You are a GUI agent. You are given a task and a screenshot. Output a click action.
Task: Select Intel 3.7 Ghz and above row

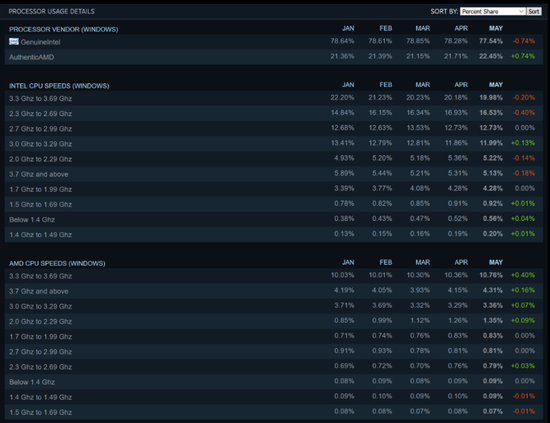(274, 174)
